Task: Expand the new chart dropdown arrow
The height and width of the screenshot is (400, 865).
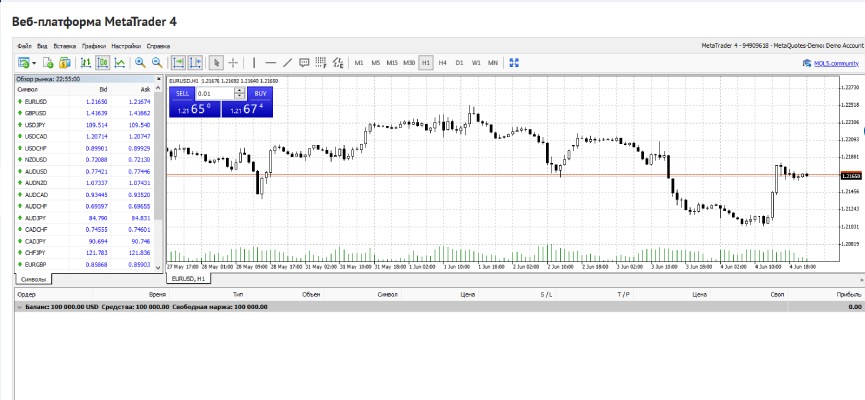Action: [34, 63]
